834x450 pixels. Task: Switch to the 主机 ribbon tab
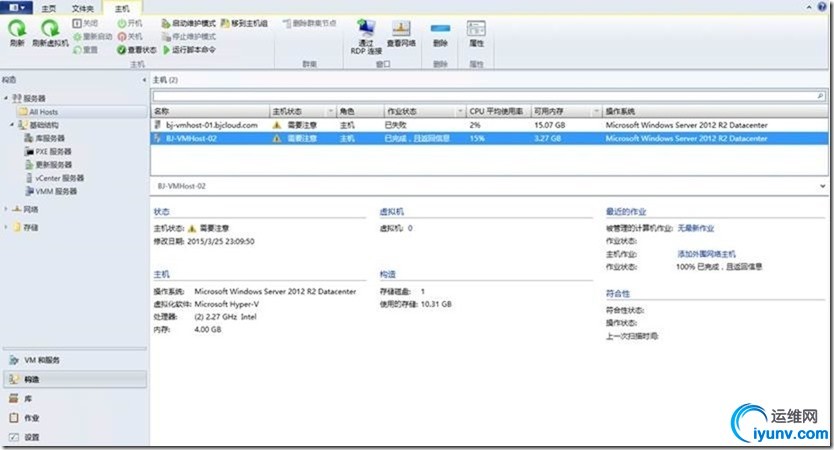122,9
